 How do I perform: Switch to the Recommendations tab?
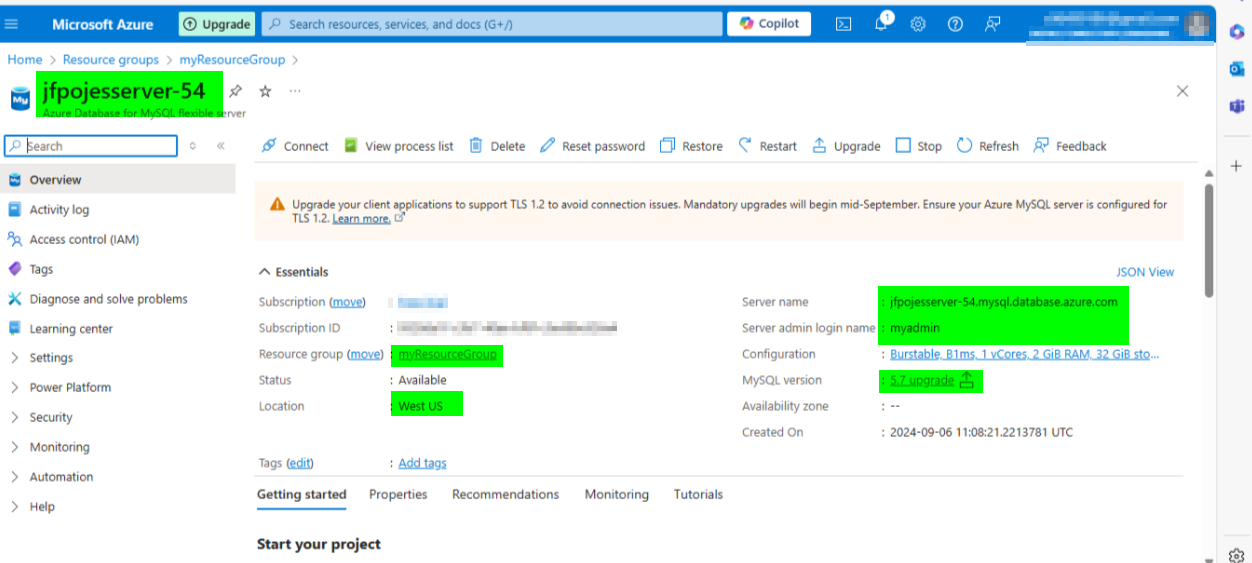coord(505,494)
